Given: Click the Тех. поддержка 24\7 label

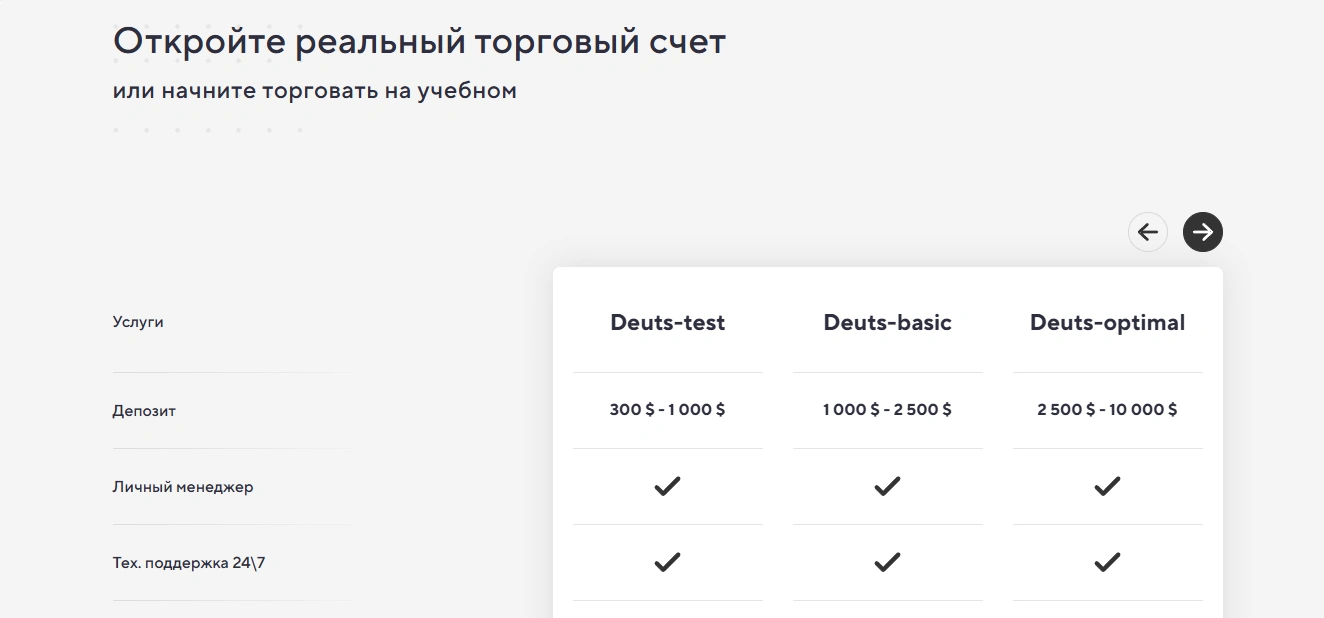Looking at the screenshot, I should (x=189, y=563).
